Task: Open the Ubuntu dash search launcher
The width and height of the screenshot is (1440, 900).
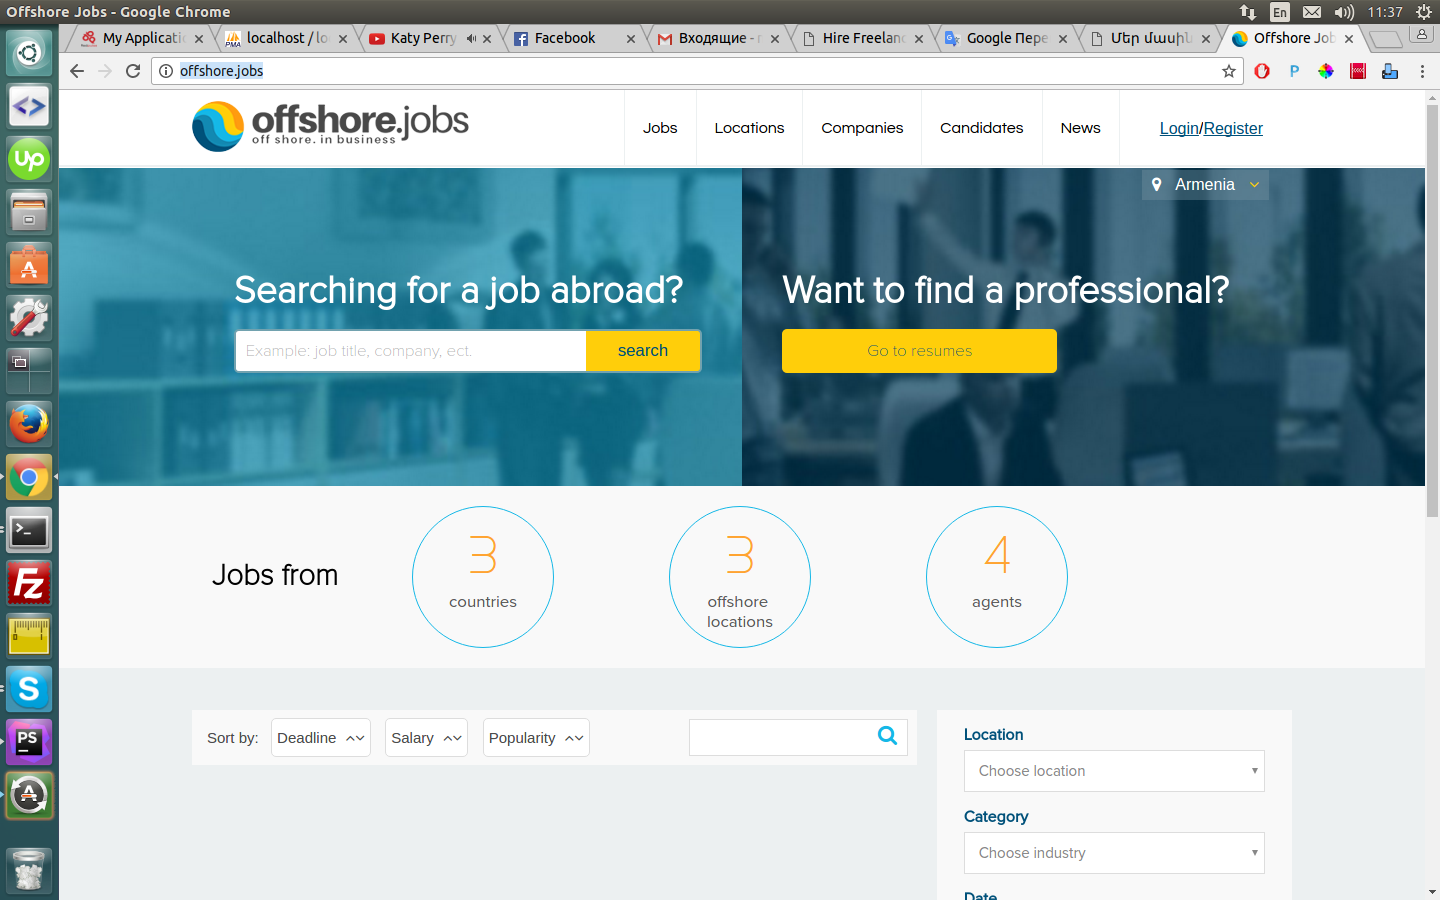Action: [x=29, y=53]
